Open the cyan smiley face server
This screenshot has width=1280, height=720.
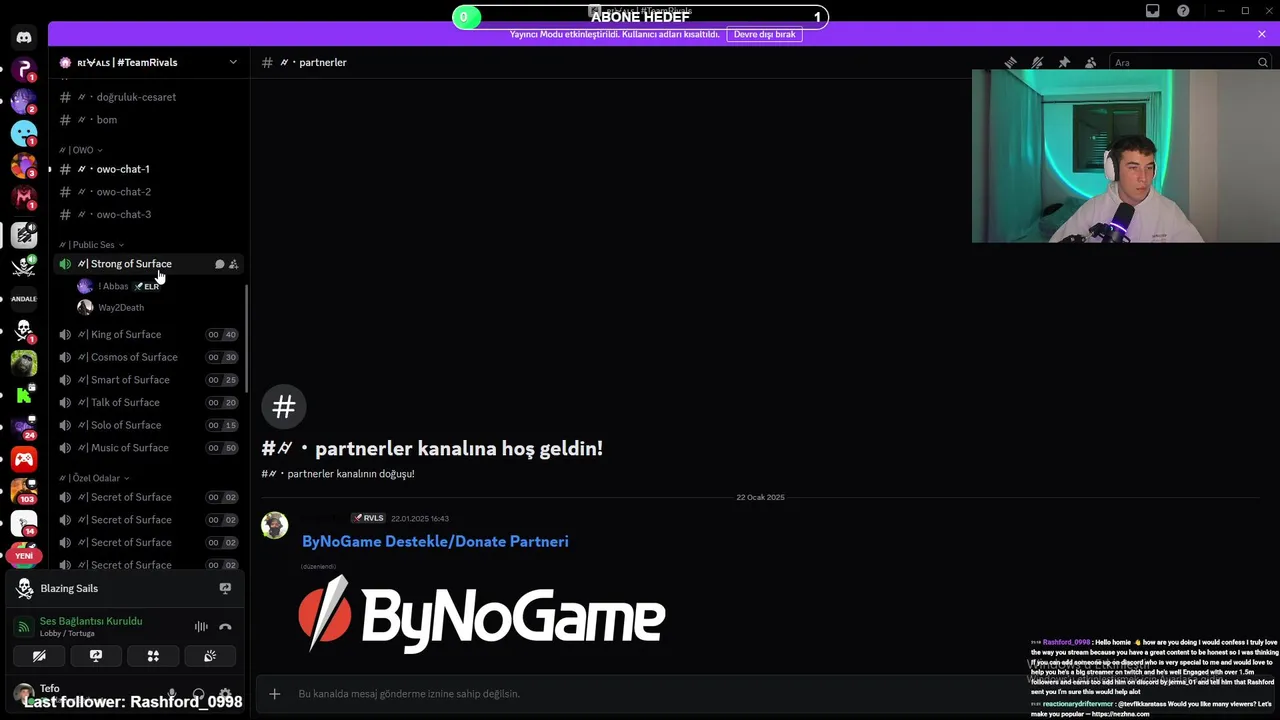[24, 133]
